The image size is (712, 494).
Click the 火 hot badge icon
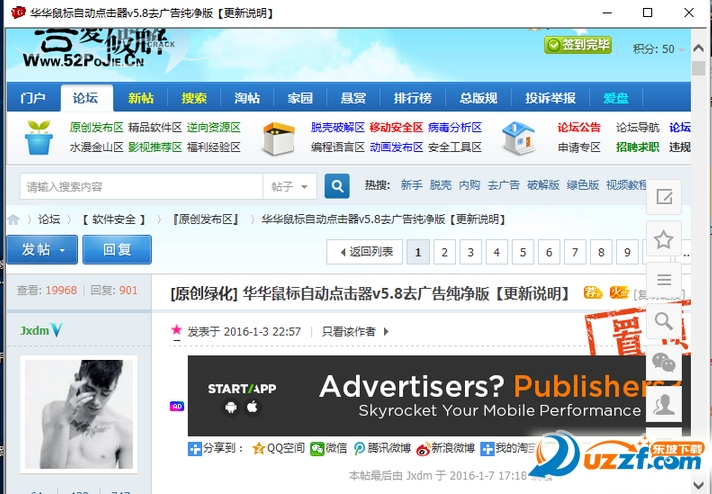(x=619, y=292)
